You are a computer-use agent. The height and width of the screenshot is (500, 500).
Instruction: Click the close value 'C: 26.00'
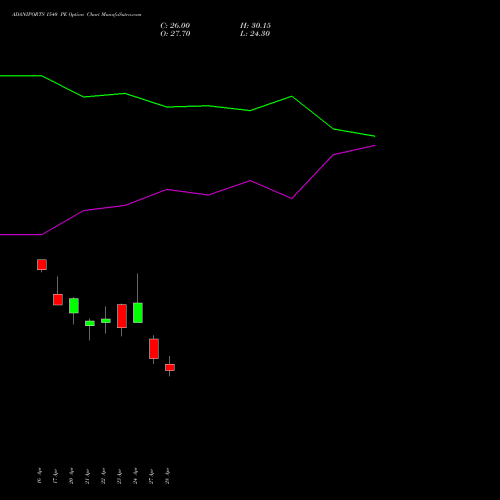click(x=175, y=26)
